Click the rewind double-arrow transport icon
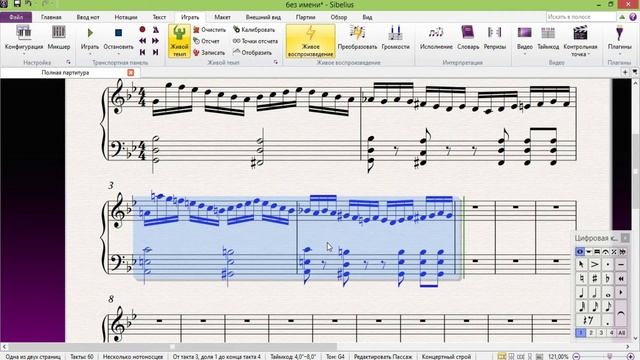Image resolution: width=640 pixels, height=360 pixels. click(x=142, y=41)
